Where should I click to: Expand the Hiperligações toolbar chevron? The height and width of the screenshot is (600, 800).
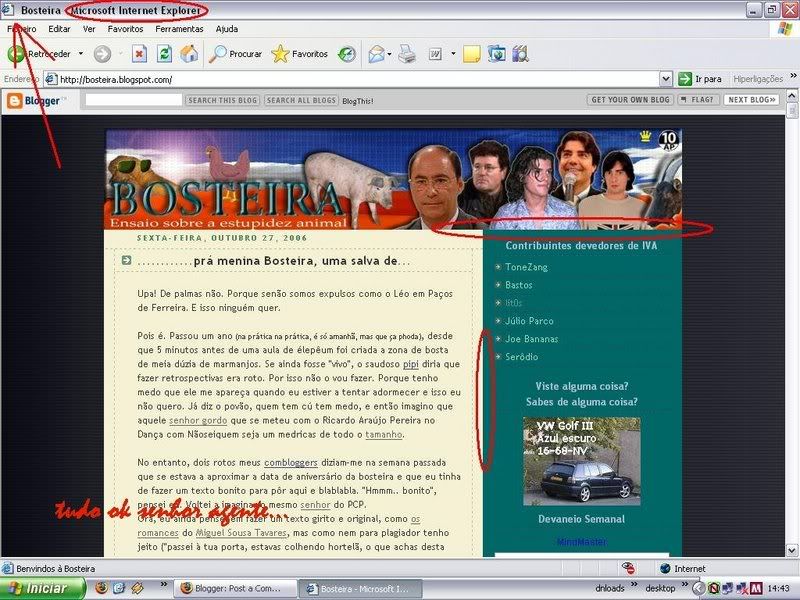(793, 77)
